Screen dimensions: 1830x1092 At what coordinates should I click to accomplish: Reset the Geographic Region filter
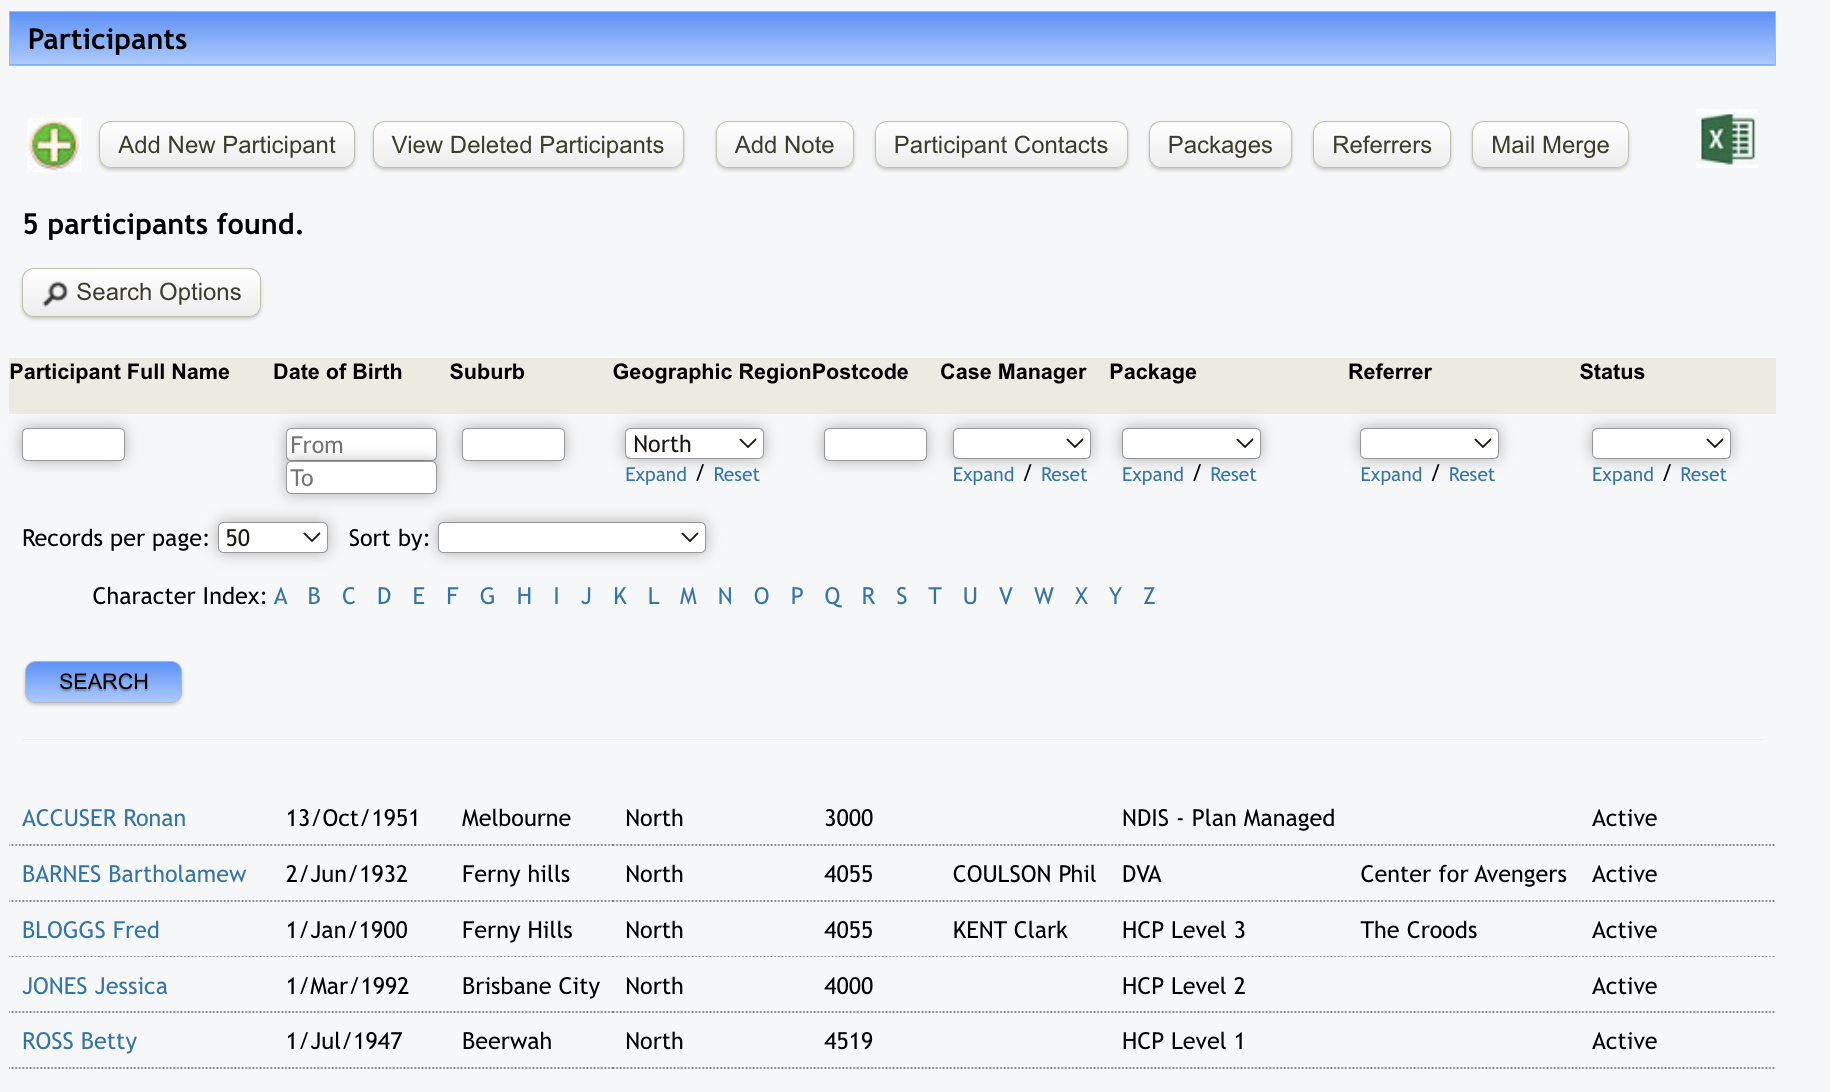[736, 475]
